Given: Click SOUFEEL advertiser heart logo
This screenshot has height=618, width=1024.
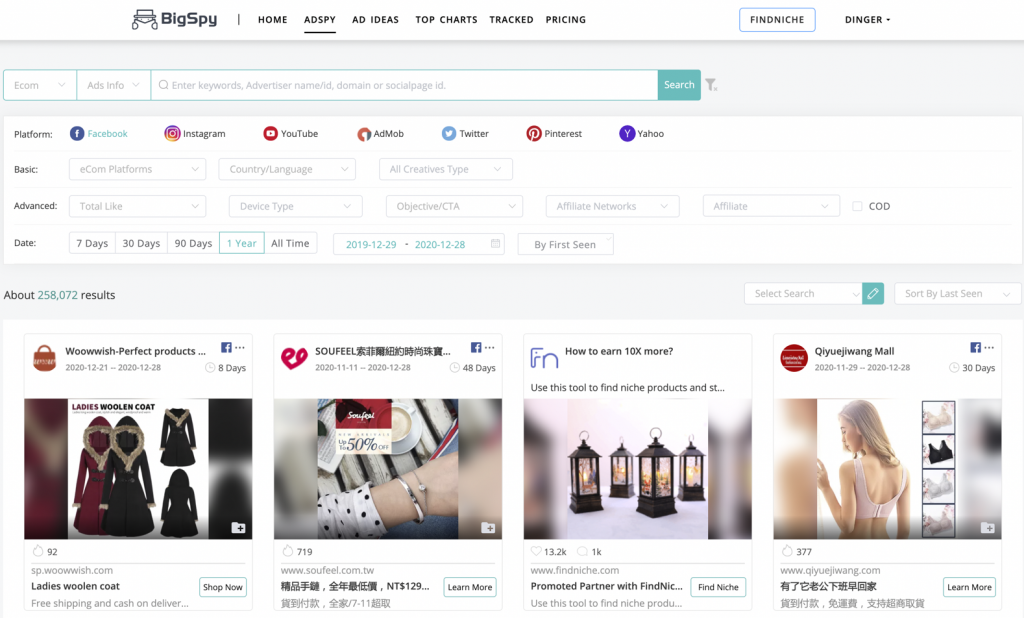Looking at the screenshot, I should 294,358.
